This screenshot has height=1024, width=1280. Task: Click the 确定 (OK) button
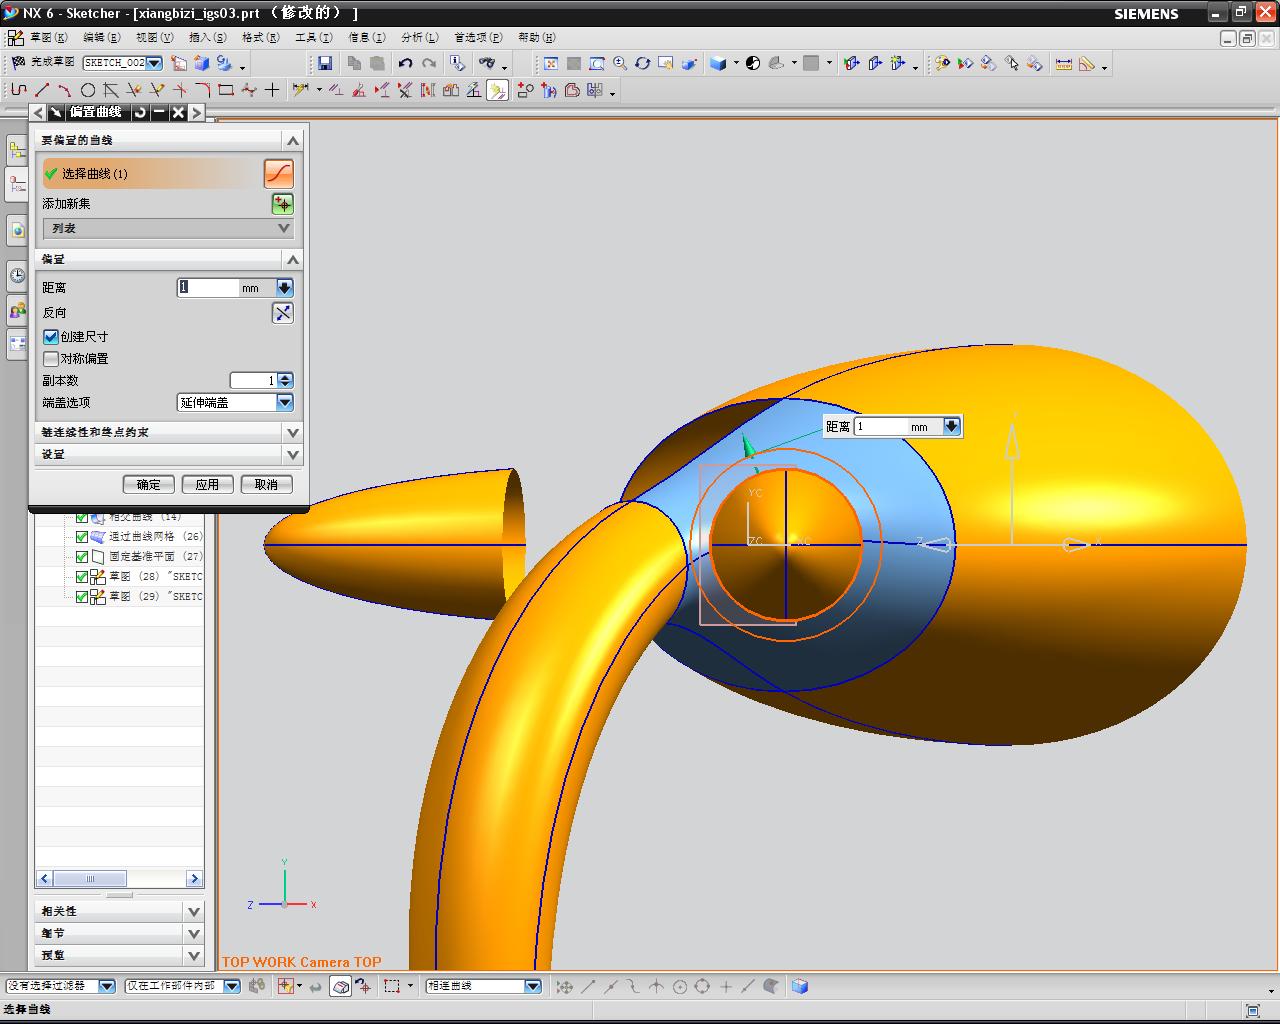coord(148,485)
